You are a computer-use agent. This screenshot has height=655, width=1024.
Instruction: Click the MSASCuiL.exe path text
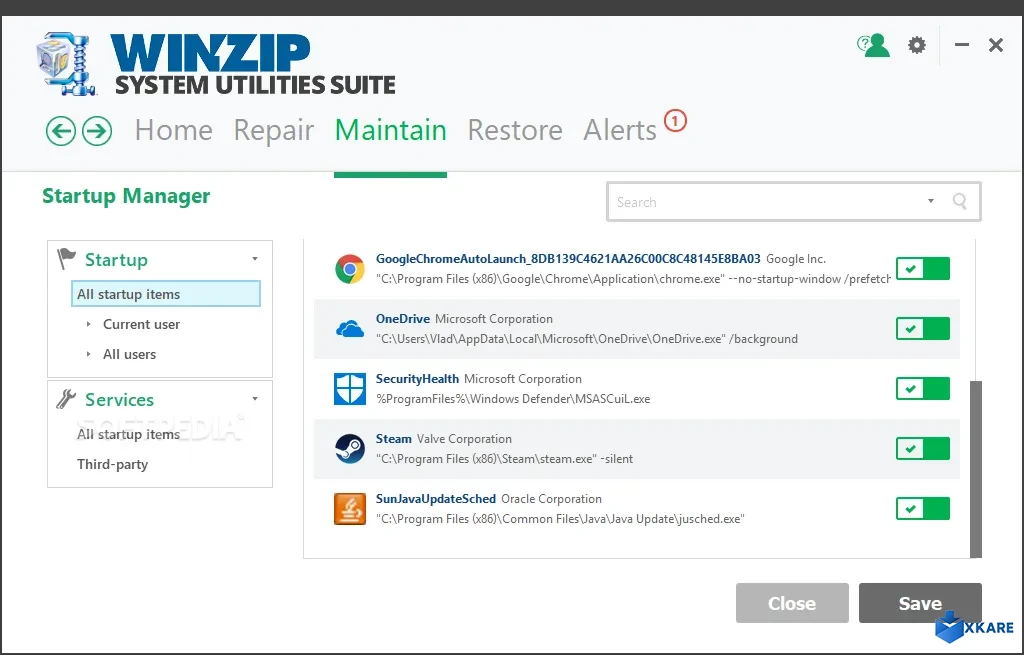513,399
